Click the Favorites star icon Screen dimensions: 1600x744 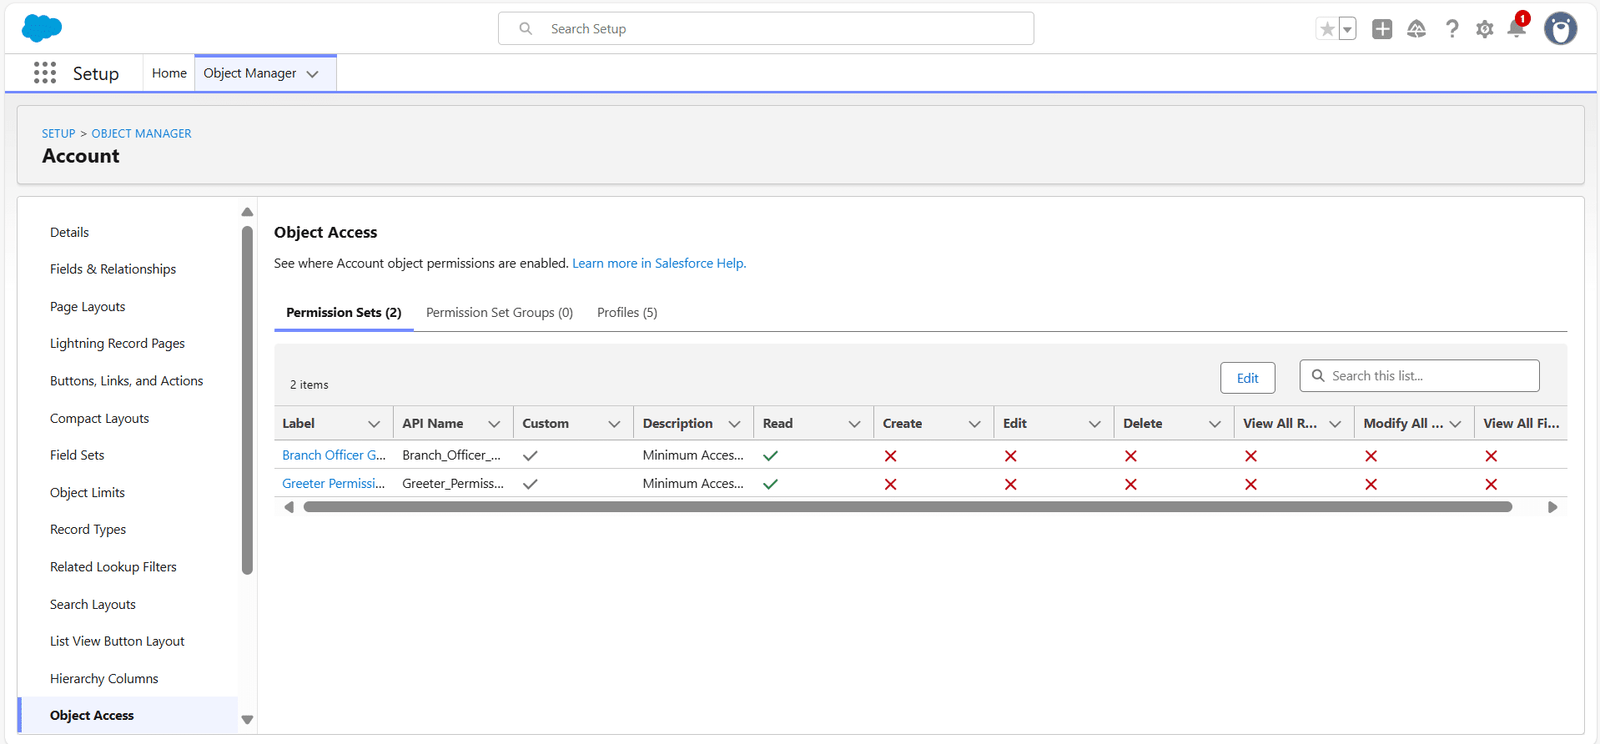1327,29
